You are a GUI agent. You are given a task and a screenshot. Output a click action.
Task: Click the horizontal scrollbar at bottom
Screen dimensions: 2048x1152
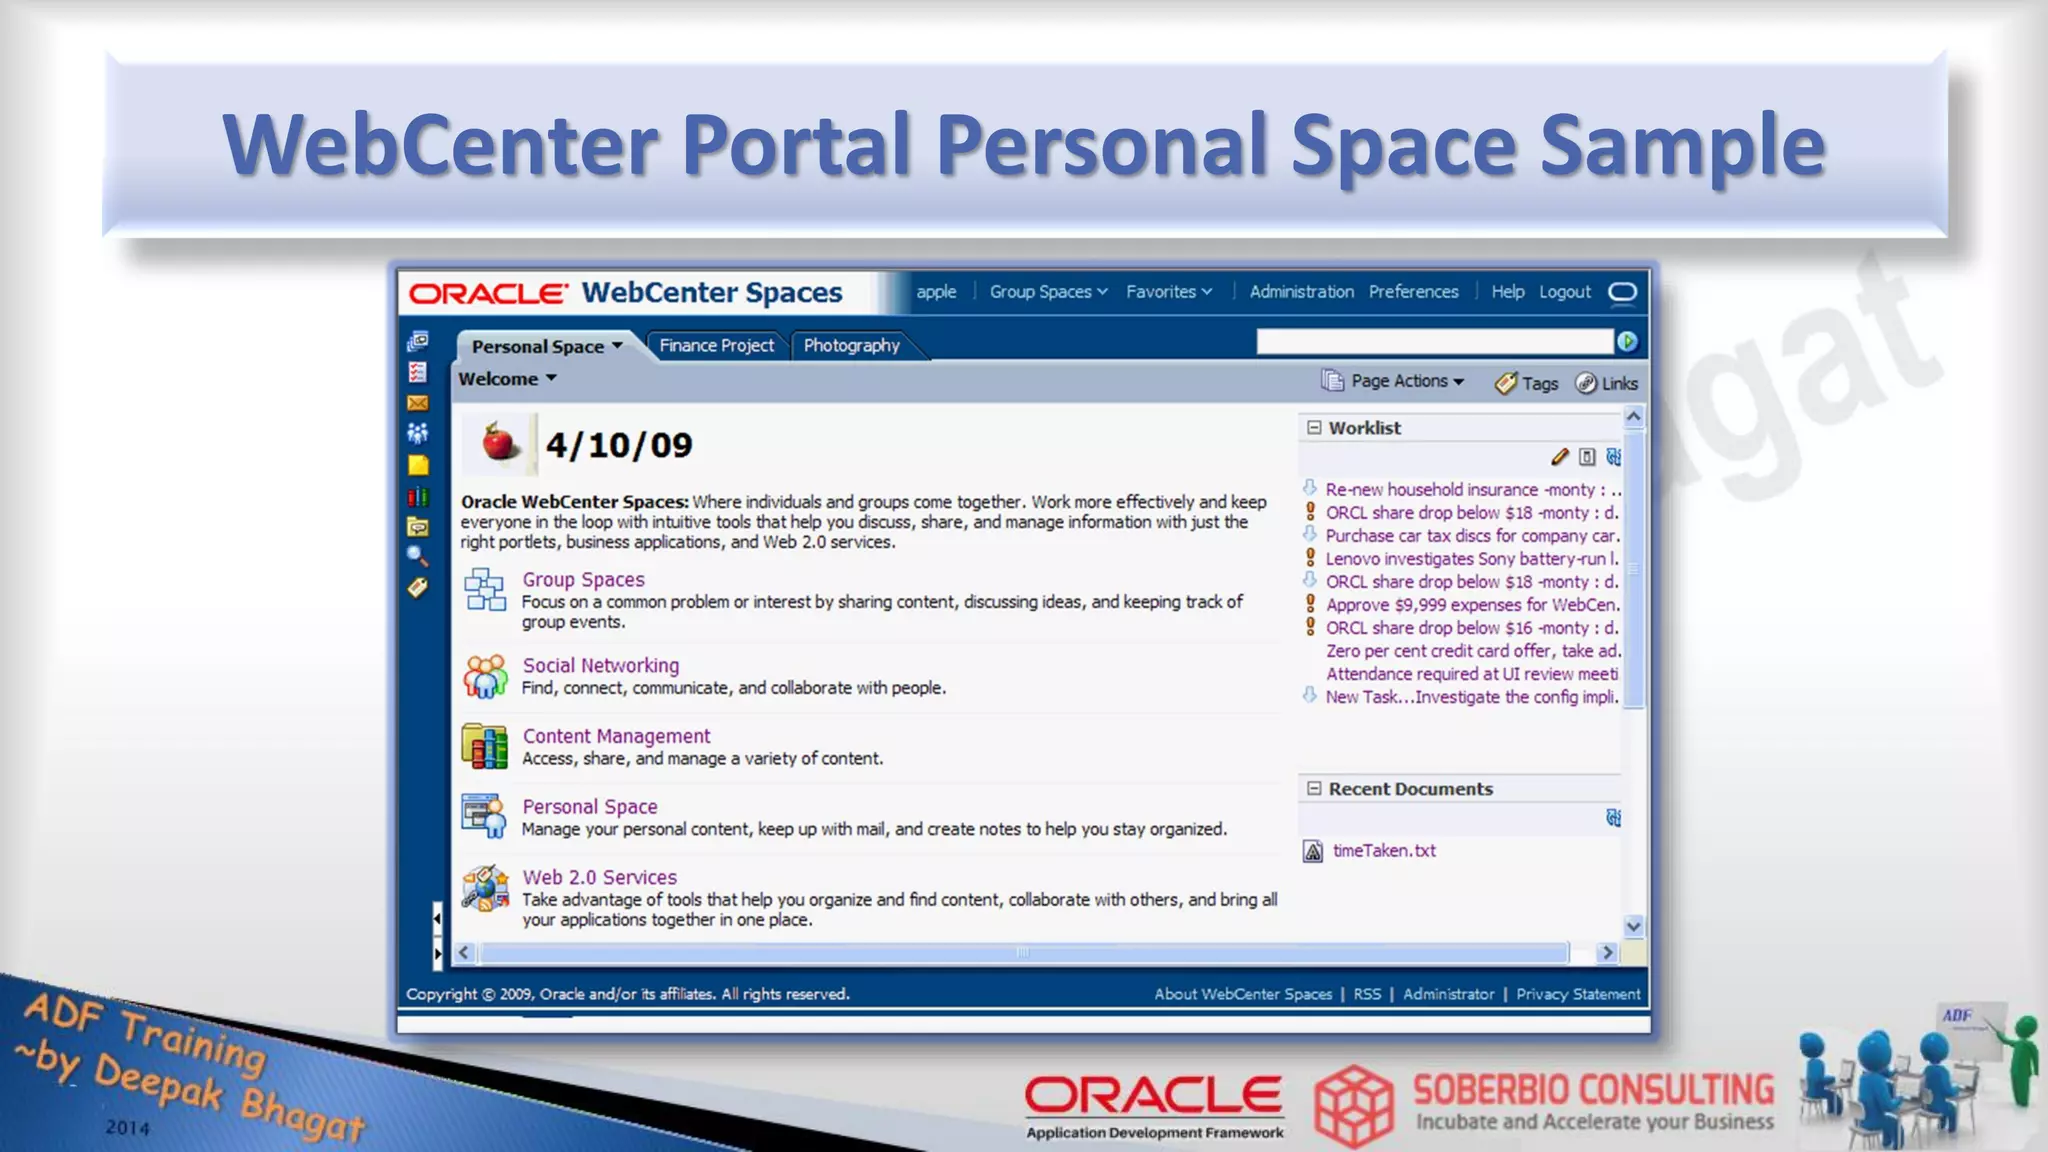pyautogui.click(x=1022, y=953)
